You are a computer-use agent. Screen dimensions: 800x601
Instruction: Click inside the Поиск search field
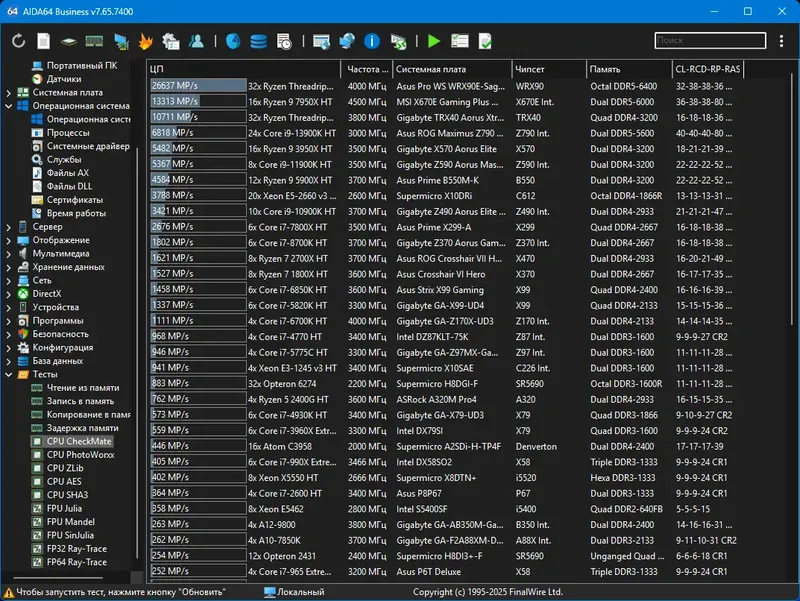click(710, 40)
